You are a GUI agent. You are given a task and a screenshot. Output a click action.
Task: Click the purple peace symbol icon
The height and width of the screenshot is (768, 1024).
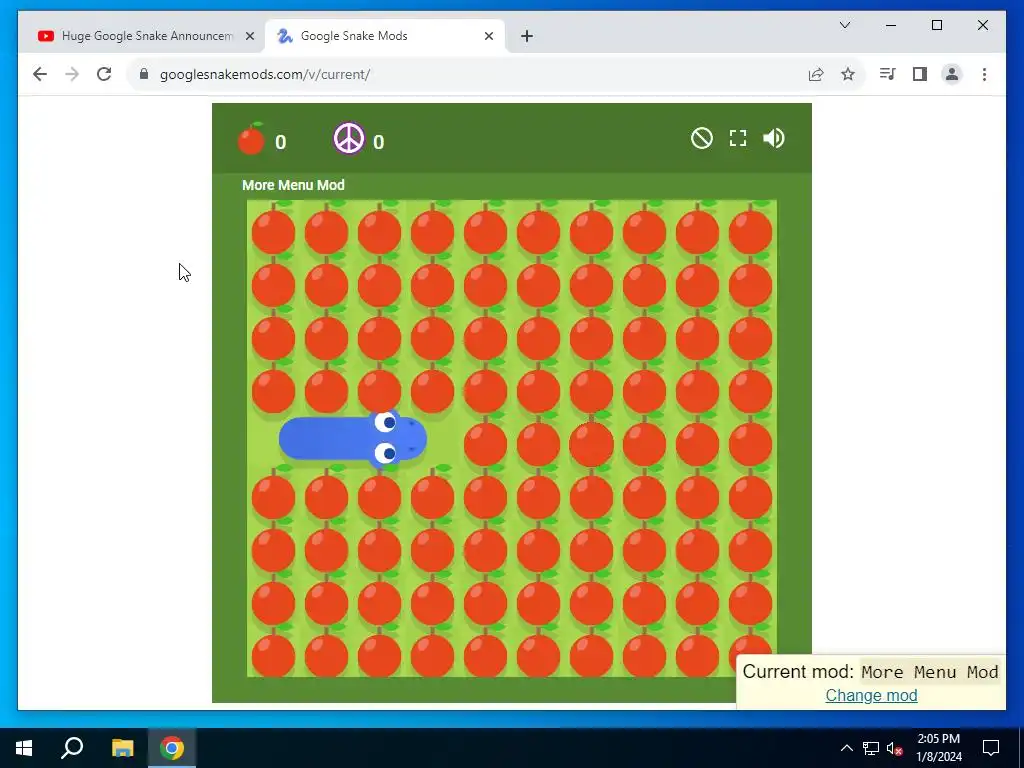[x=349, y=138]
